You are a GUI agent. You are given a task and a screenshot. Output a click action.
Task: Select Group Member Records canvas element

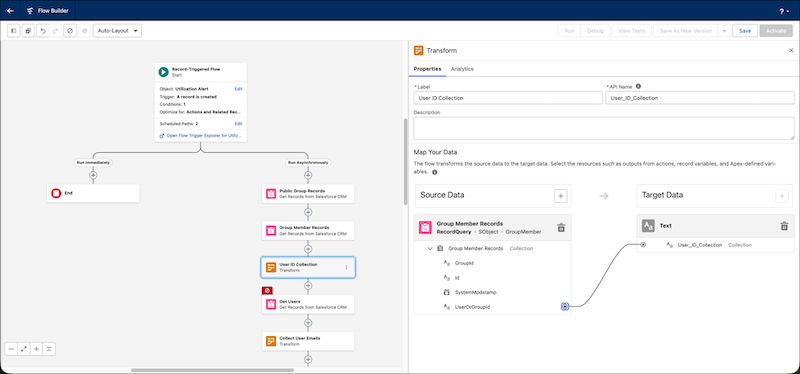click(x=308, y=230)
